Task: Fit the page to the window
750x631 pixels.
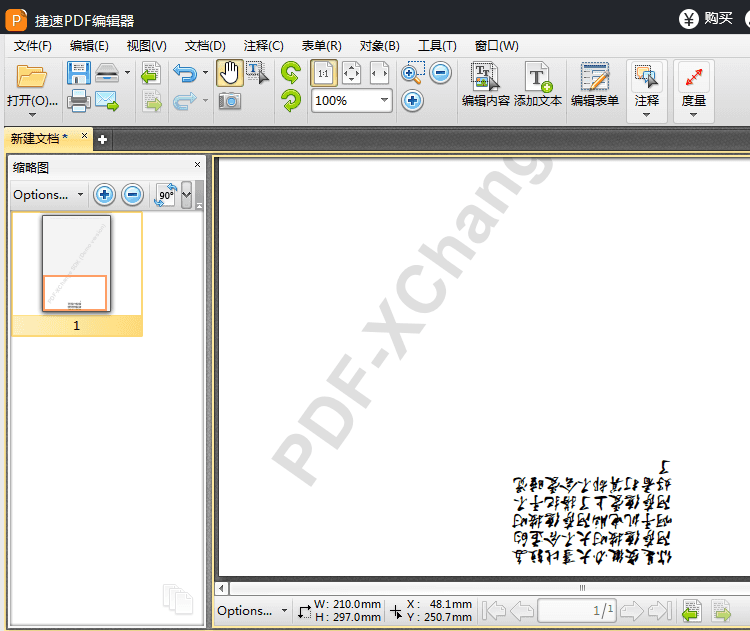Action: click(352, 73)
